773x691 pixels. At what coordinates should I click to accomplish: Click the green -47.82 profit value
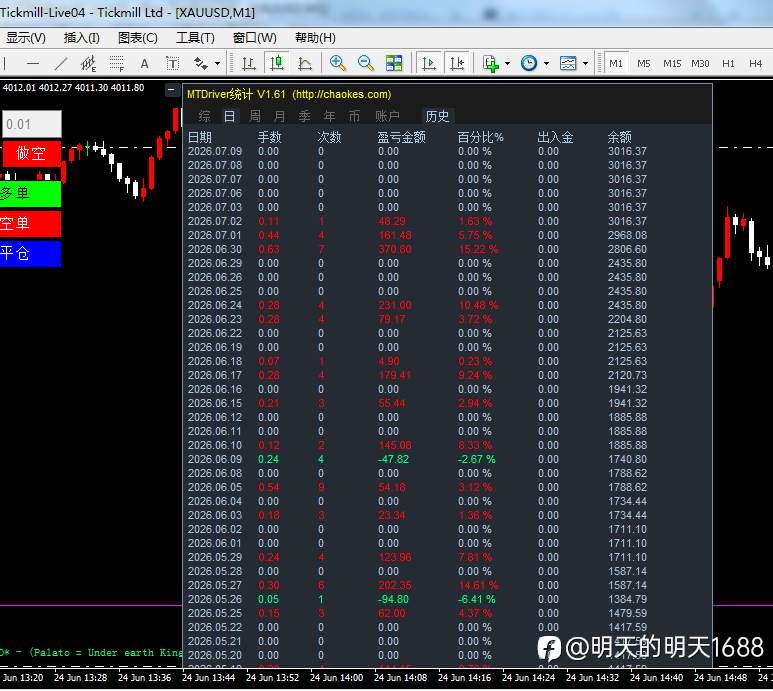click(x=393, y=459)
